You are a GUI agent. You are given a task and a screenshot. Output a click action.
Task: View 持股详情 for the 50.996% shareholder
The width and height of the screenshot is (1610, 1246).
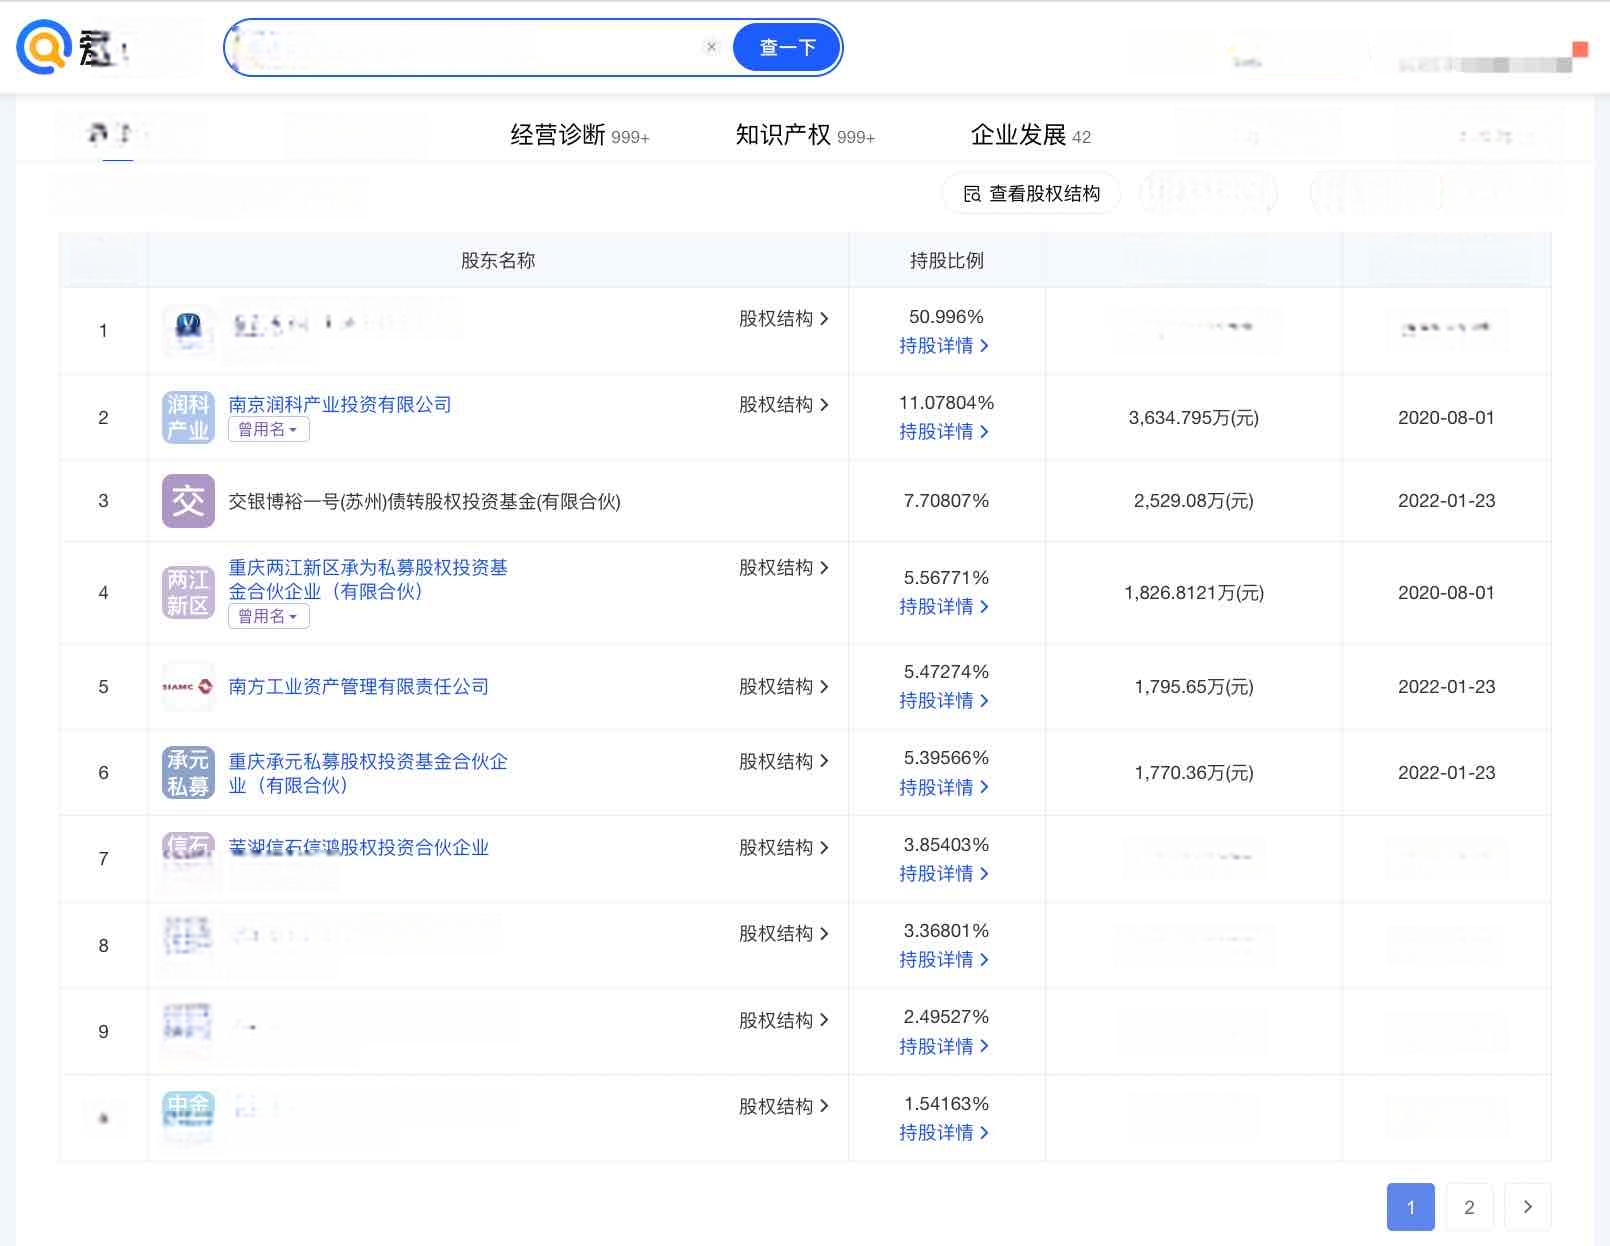coord(944,345)
